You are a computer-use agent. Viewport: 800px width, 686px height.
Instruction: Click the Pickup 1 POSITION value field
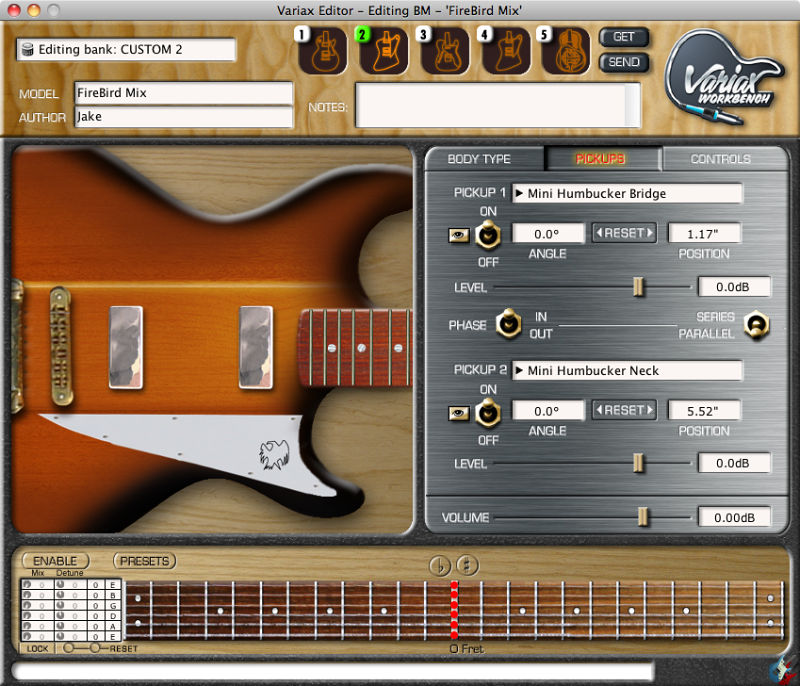pos(704,234)
